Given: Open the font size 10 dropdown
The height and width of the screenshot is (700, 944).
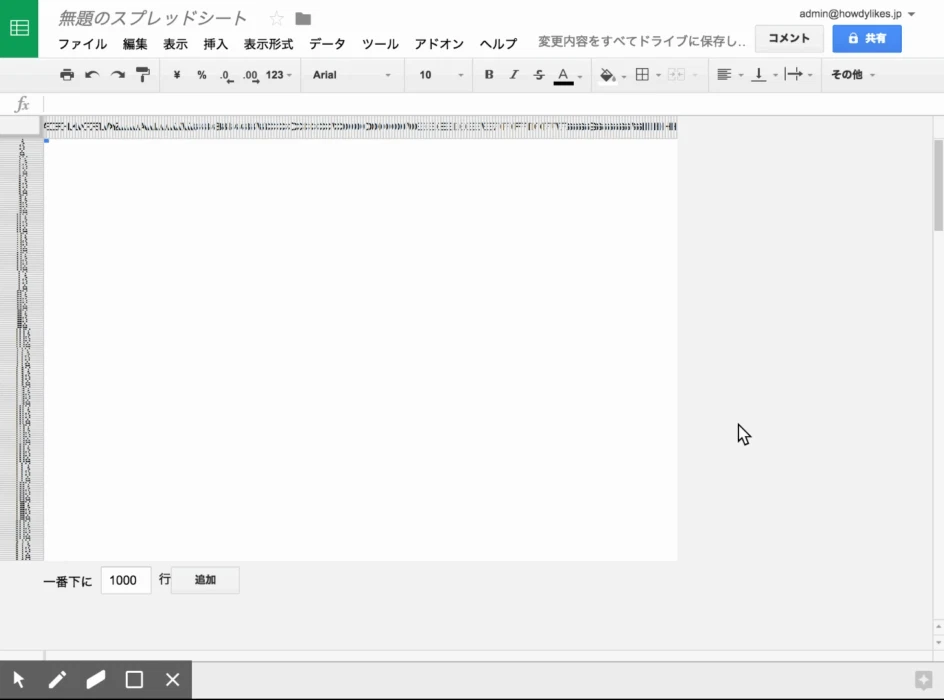Looking at the screenshot, I should 441,75.
